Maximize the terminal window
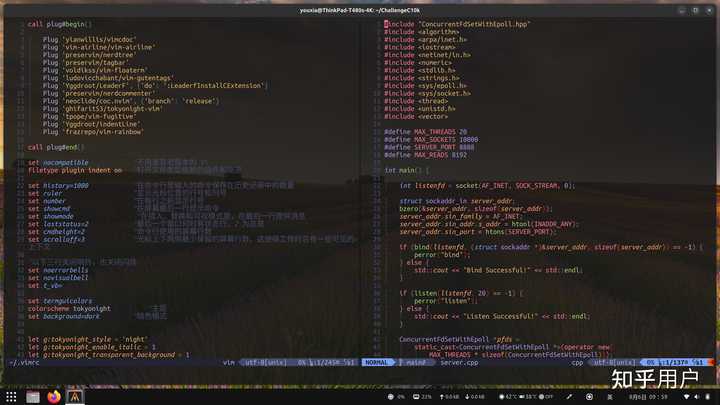This screenshot has width=720, height=405. [x=695, y=10]
